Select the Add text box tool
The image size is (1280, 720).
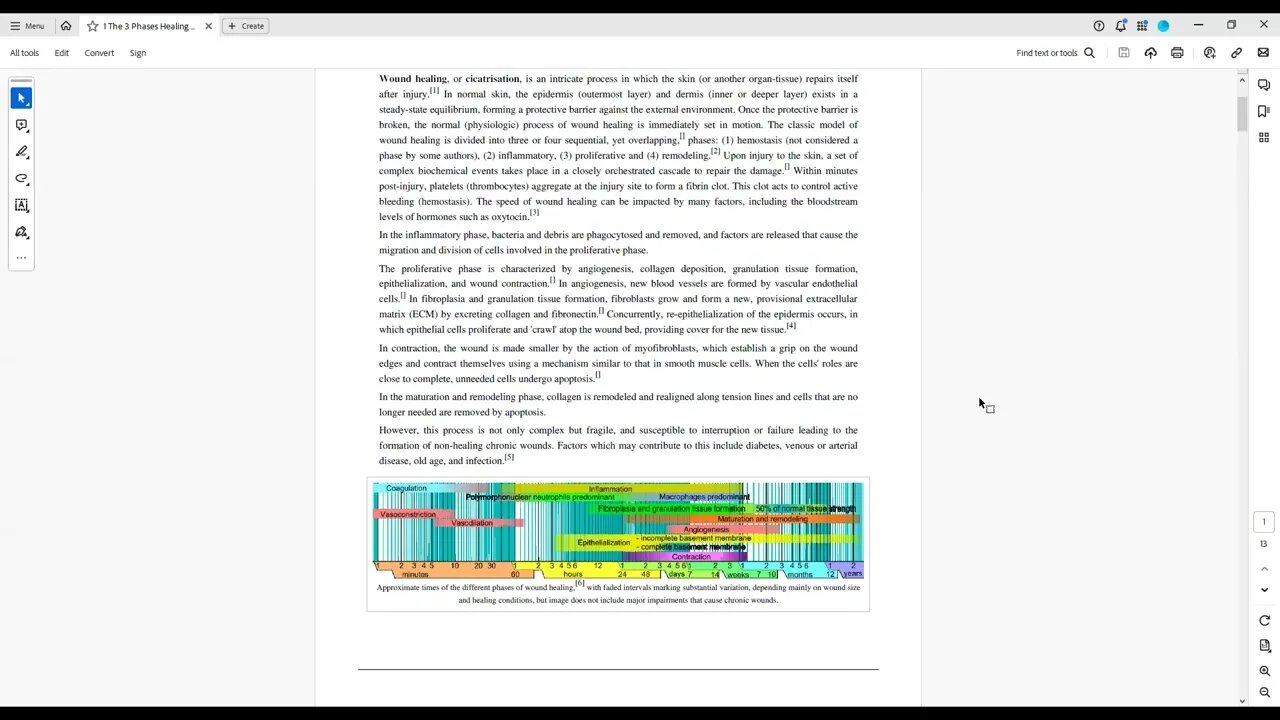click(21, 205)
